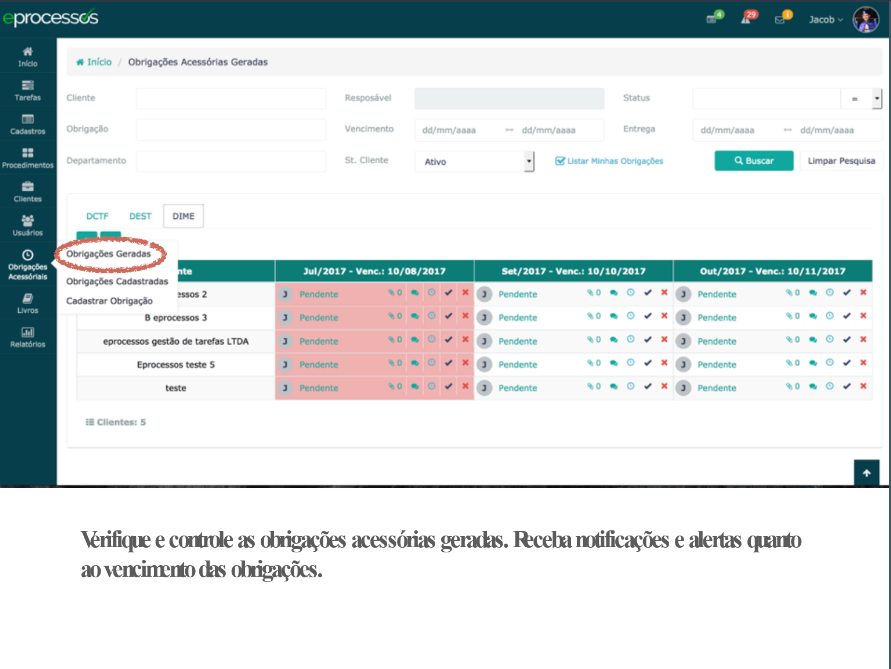Select Obrigações Cadastradas from the submenu
This screenshot has height=669, width=891.
pyautogui.click(x=117, y=281)
